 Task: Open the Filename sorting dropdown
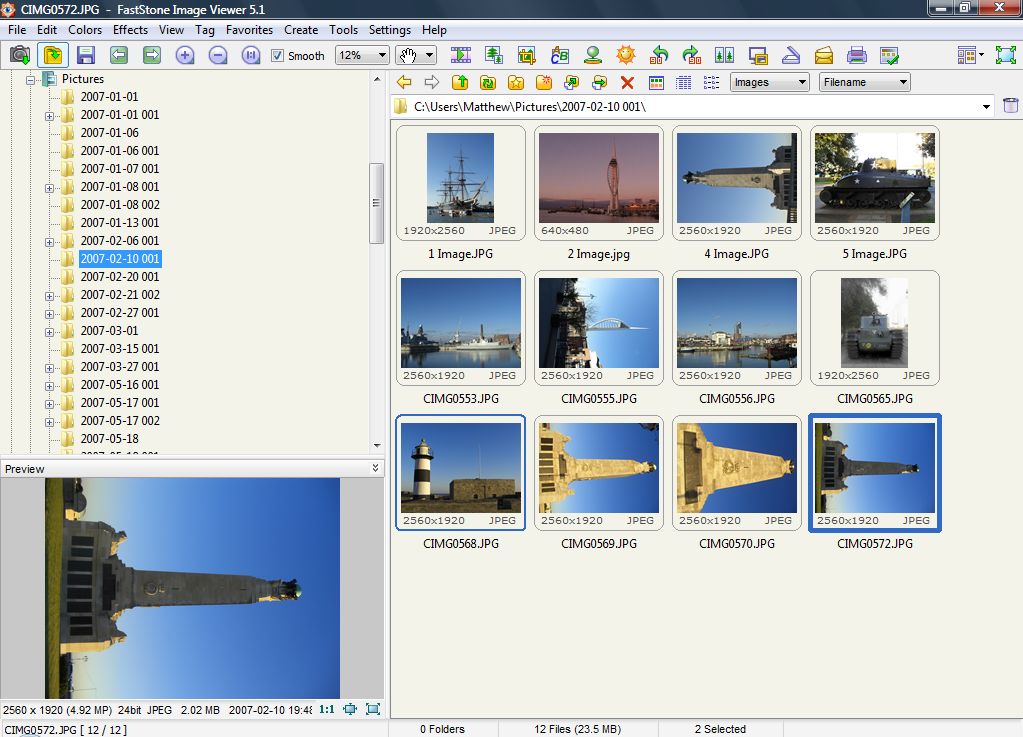(864, 82)
